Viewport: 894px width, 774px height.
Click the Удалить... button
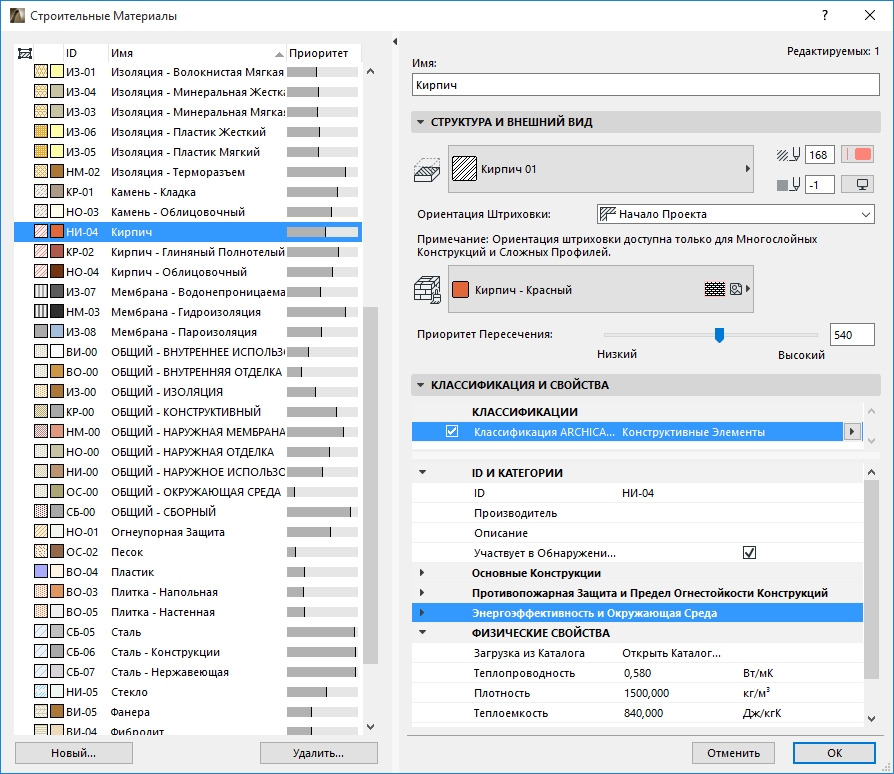click(x=318, y=753)
